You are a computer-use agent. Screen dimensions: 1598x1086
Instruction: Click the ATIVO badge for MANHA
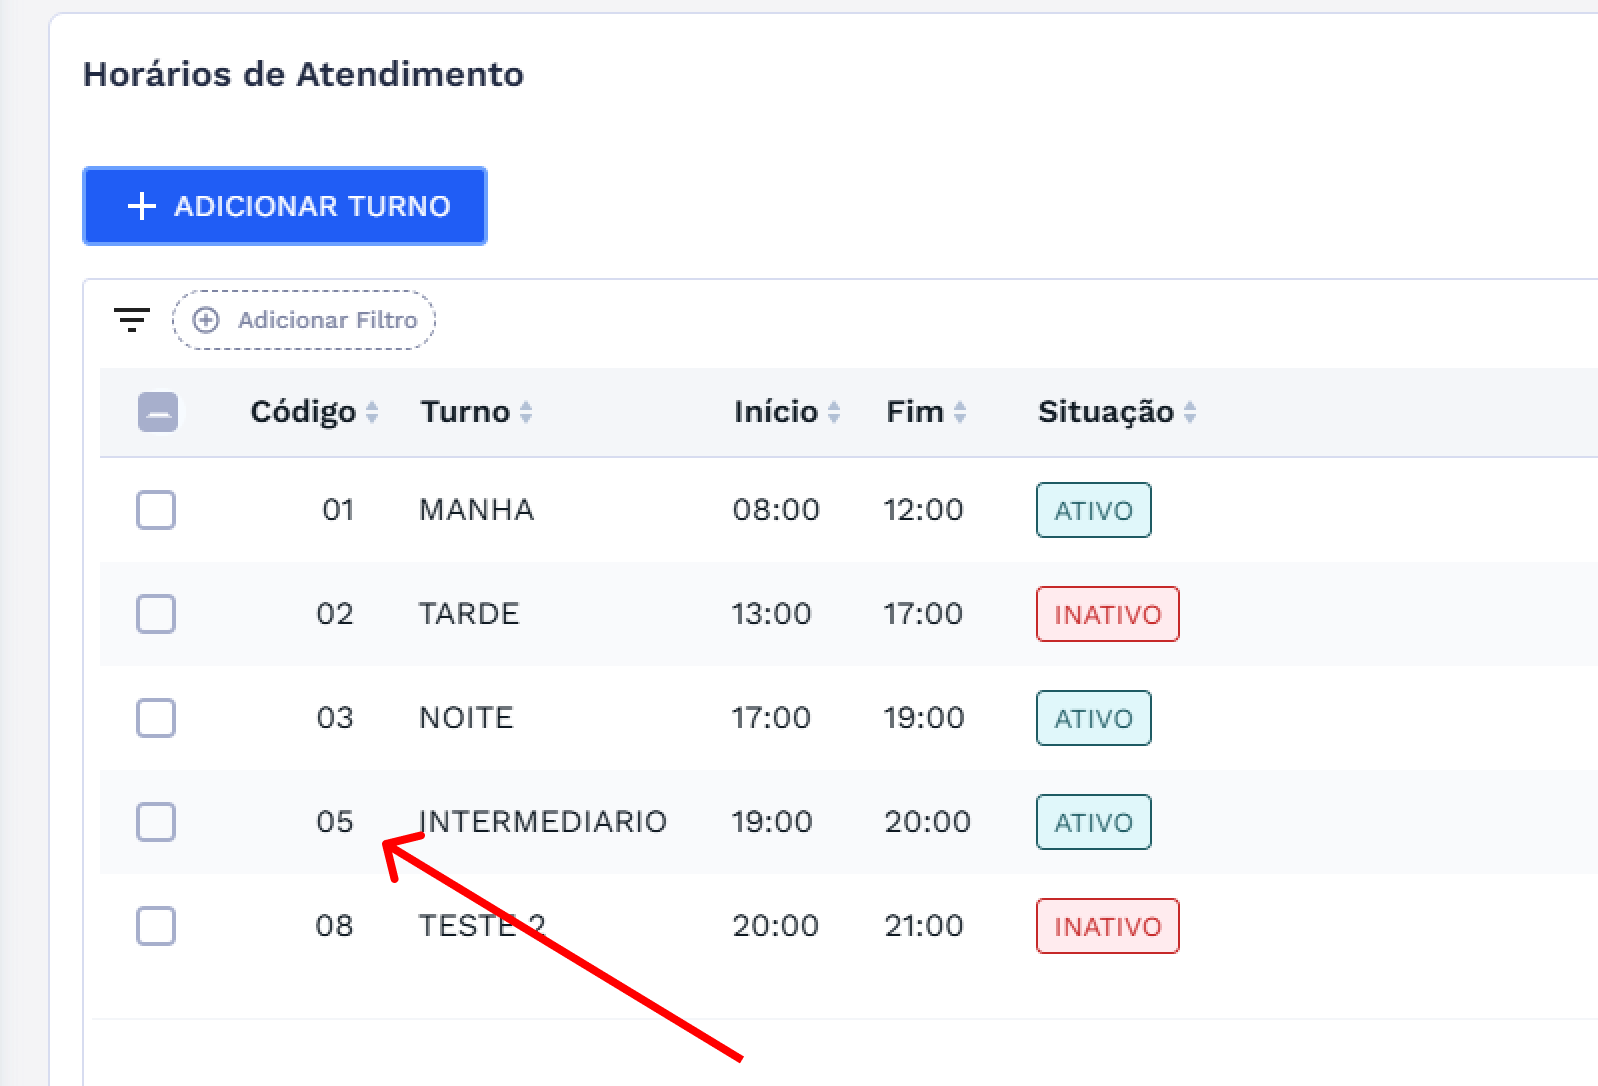pos(1093,510)
